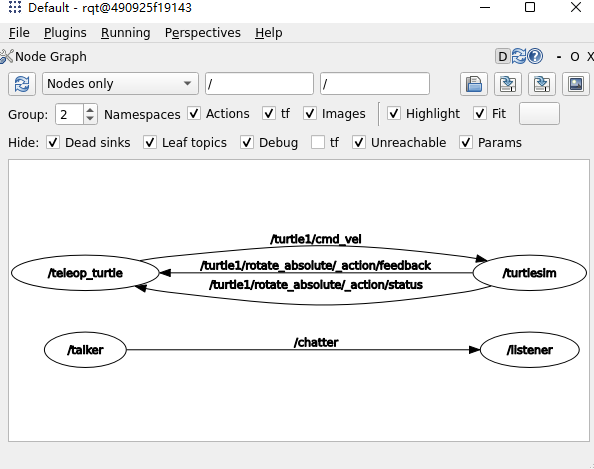Toggle the Highlight checkbox
This screenshot has width=594, height=469.
click(x=394, y=113)
